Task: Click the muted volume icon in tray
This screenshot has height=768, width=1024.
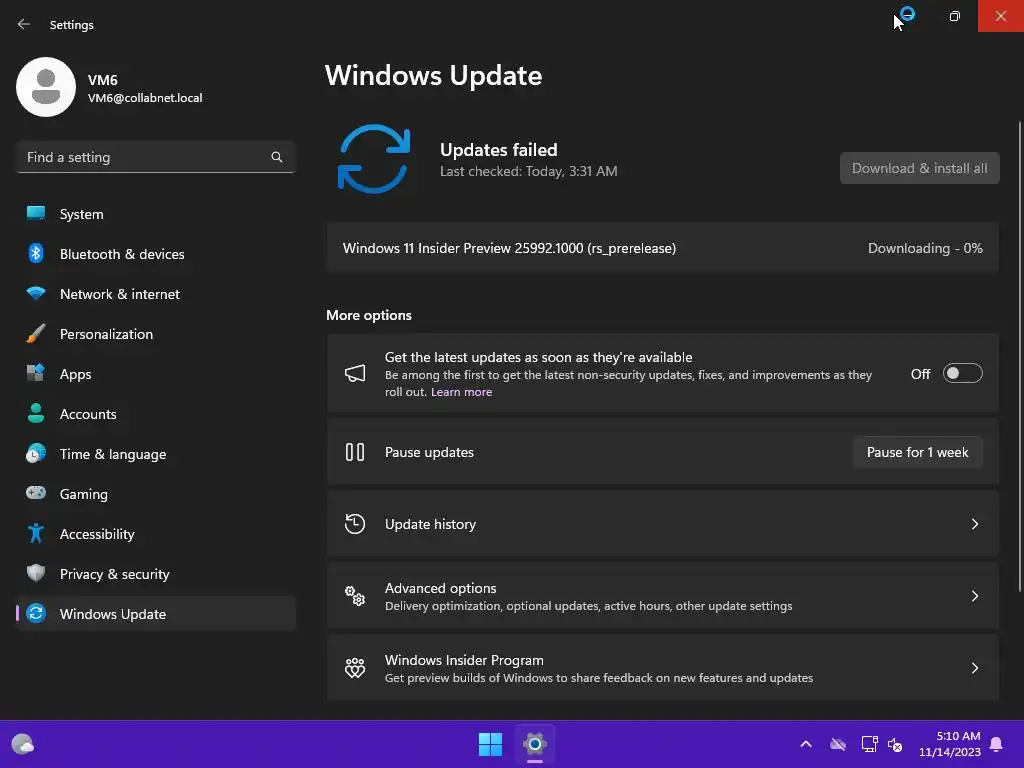Action: coord(895,744)
